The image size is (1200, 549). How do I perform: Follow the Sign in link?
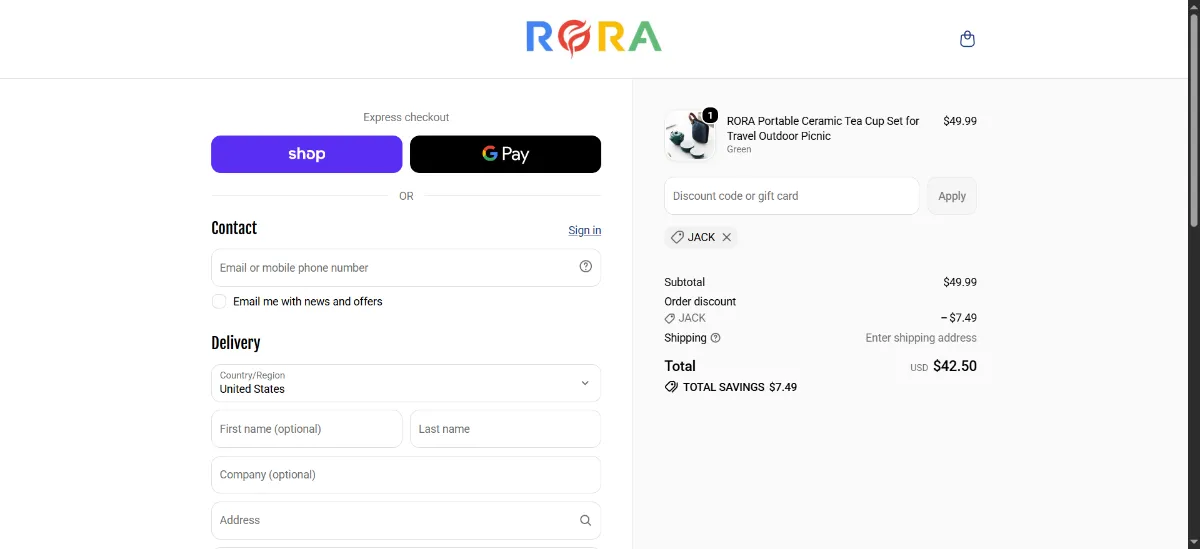585,230
